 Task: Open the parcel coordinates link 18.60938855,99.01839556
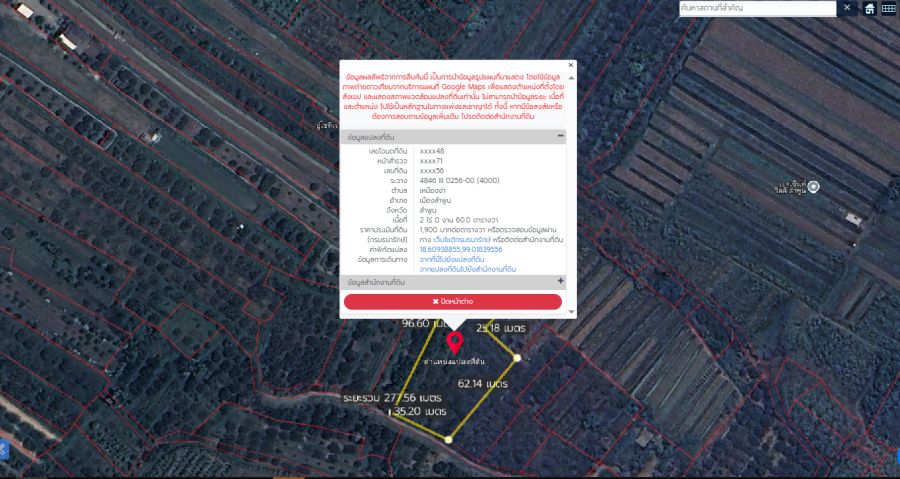461,249
